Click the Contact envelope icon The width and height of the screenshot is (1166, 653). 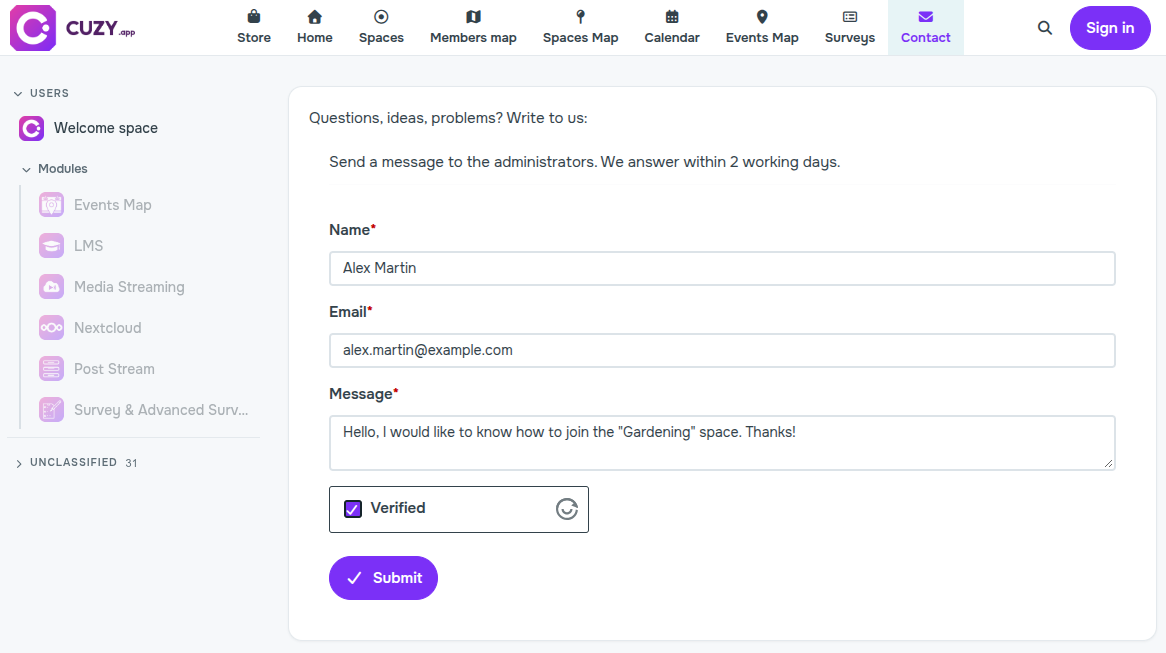point(925,16)
